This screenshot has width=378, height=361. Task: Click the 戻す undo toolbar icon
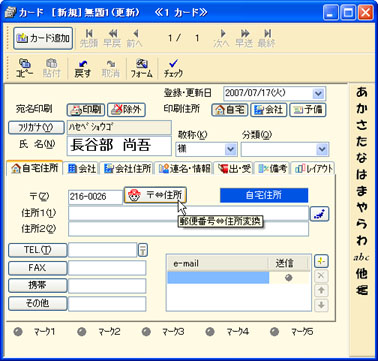[x=82, y=68]
